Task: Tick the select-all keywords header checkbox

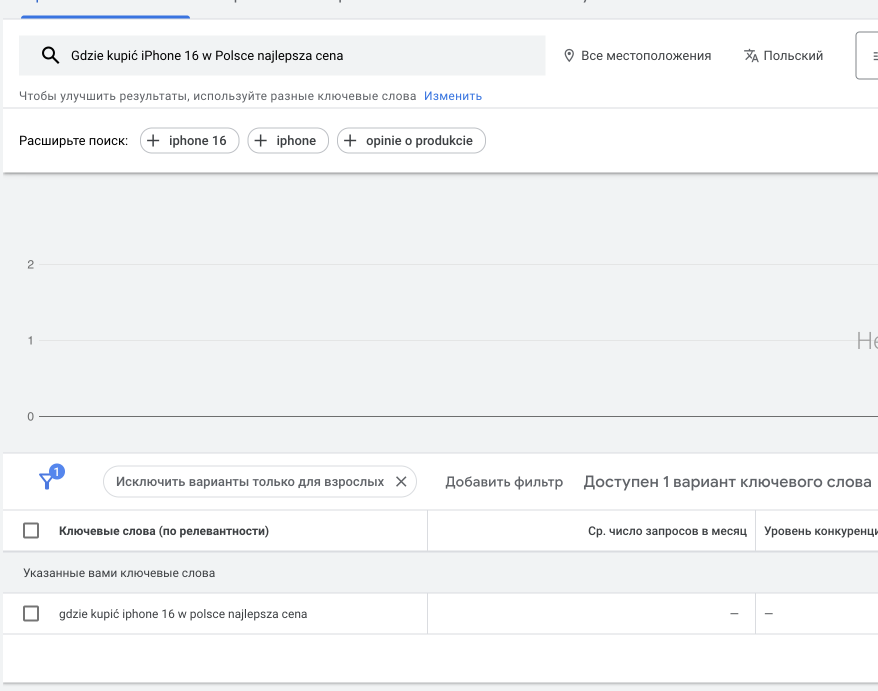Action: (31, 531)
